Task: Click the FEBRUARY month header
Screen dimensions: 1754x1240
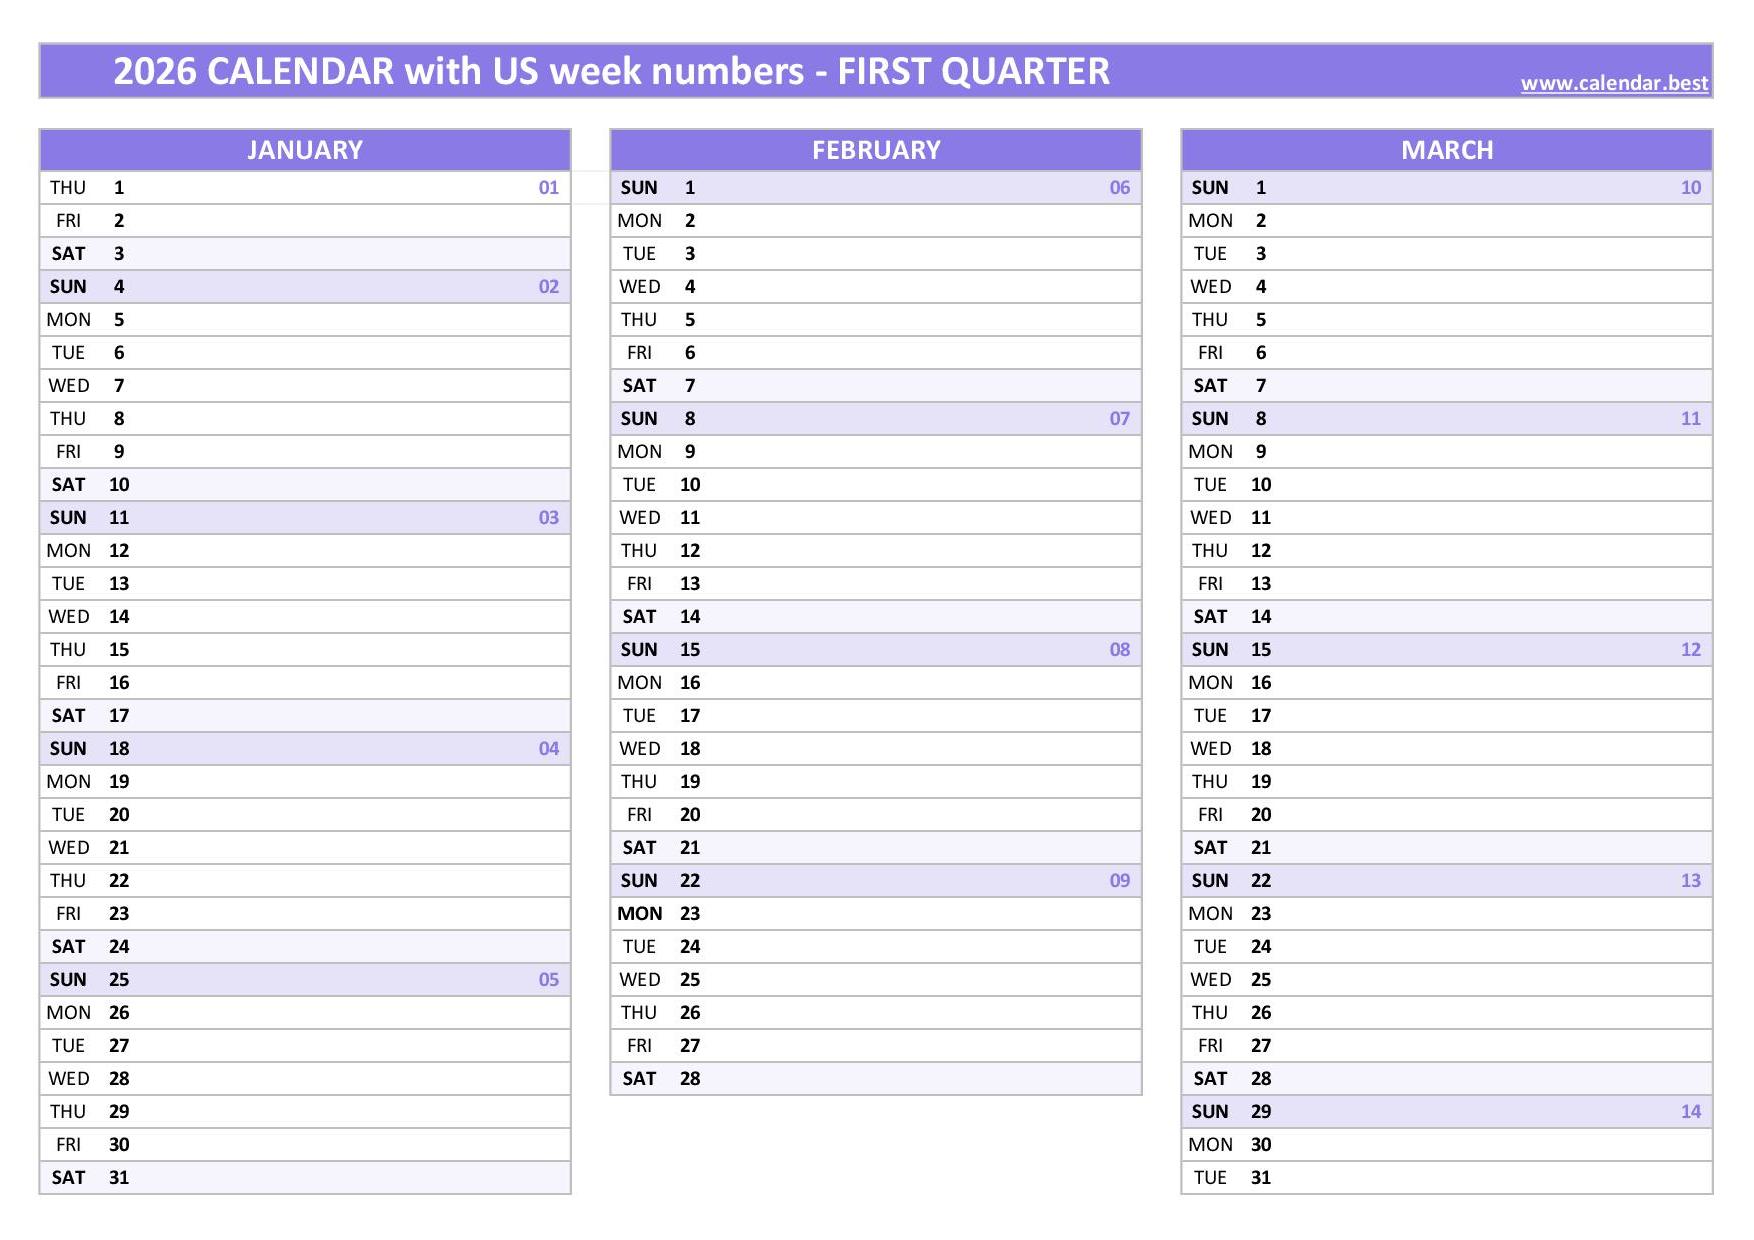Action: pos(876,150)
